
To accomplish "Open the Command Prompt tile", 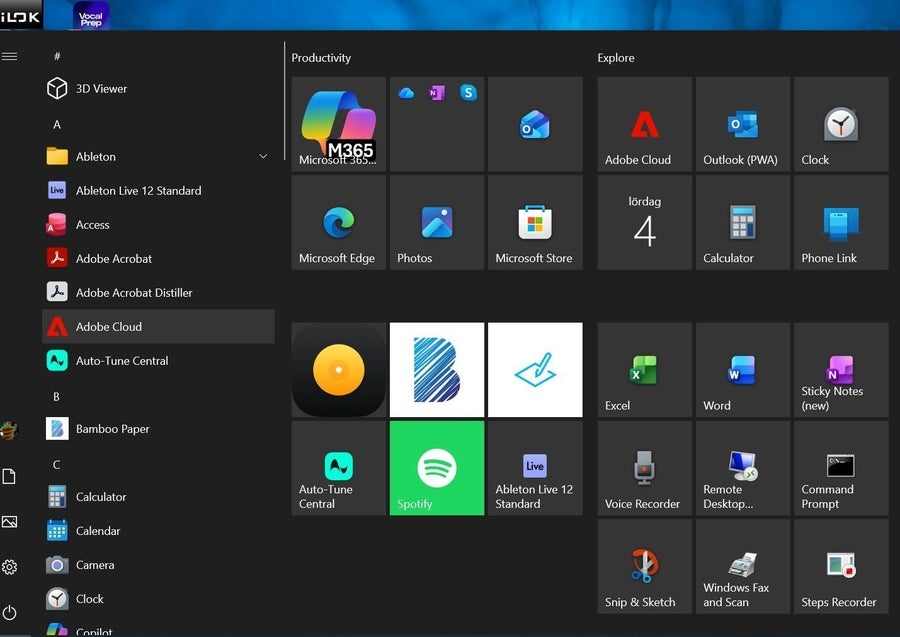I will click(841, 468).
